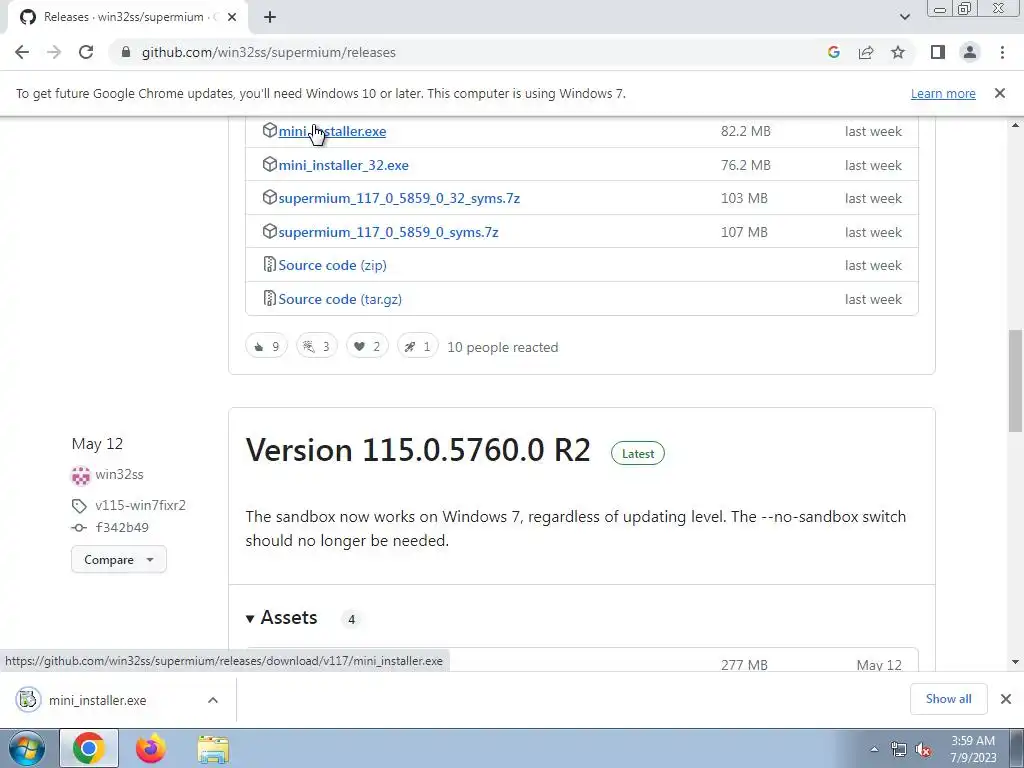Click zip file icon beside Source code (zip)
1024x768 pixels.
[269, 264]
